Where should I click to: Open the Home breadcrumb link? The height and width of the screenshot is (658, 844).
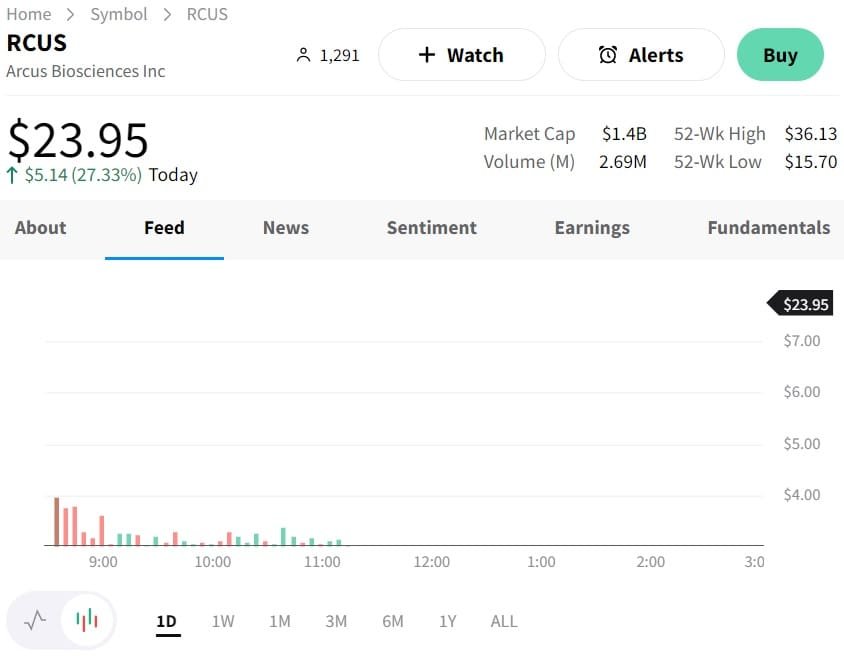tap(29, 14)
